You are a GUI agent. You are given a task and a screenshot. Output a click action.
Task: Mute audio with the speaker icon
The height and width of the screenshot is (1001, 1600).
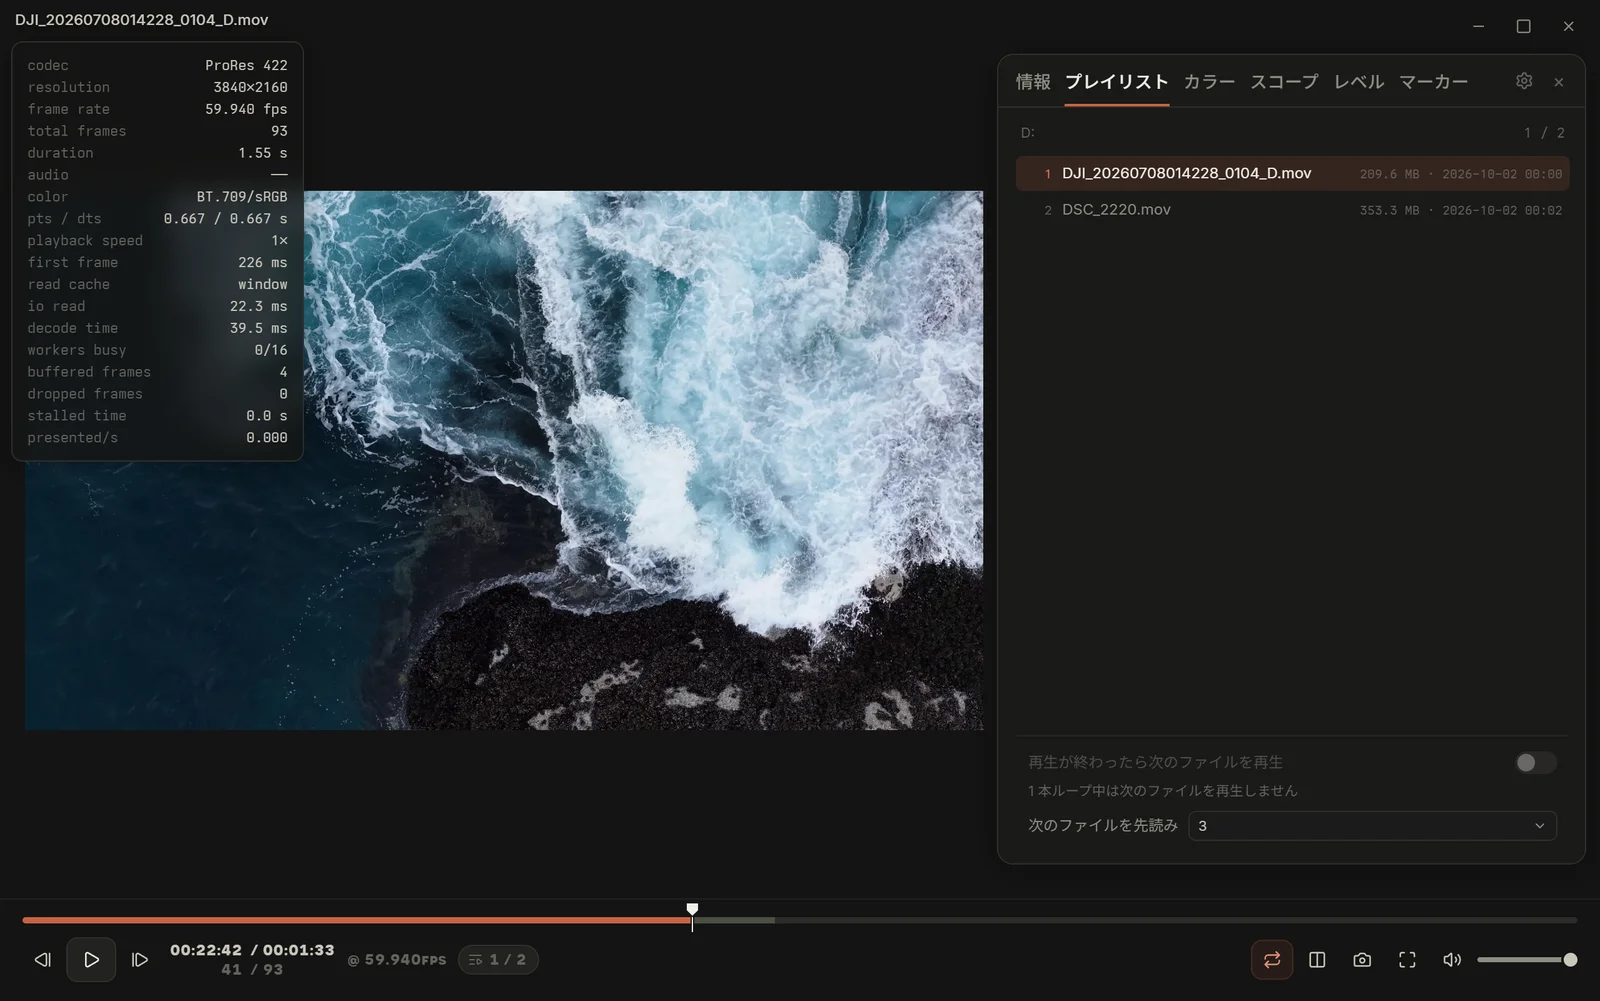coord(1452,960)
